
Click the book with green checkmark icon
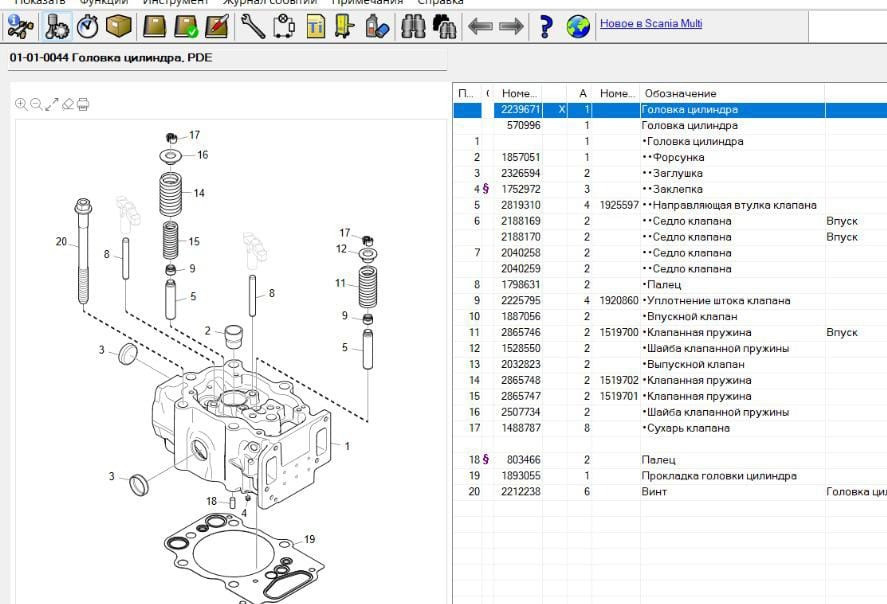pos(186,26)
